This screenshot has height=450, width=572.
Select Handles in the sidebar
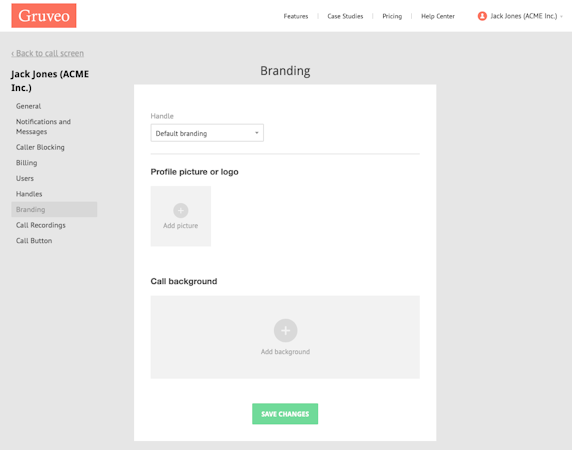click(x=29, y=194)
